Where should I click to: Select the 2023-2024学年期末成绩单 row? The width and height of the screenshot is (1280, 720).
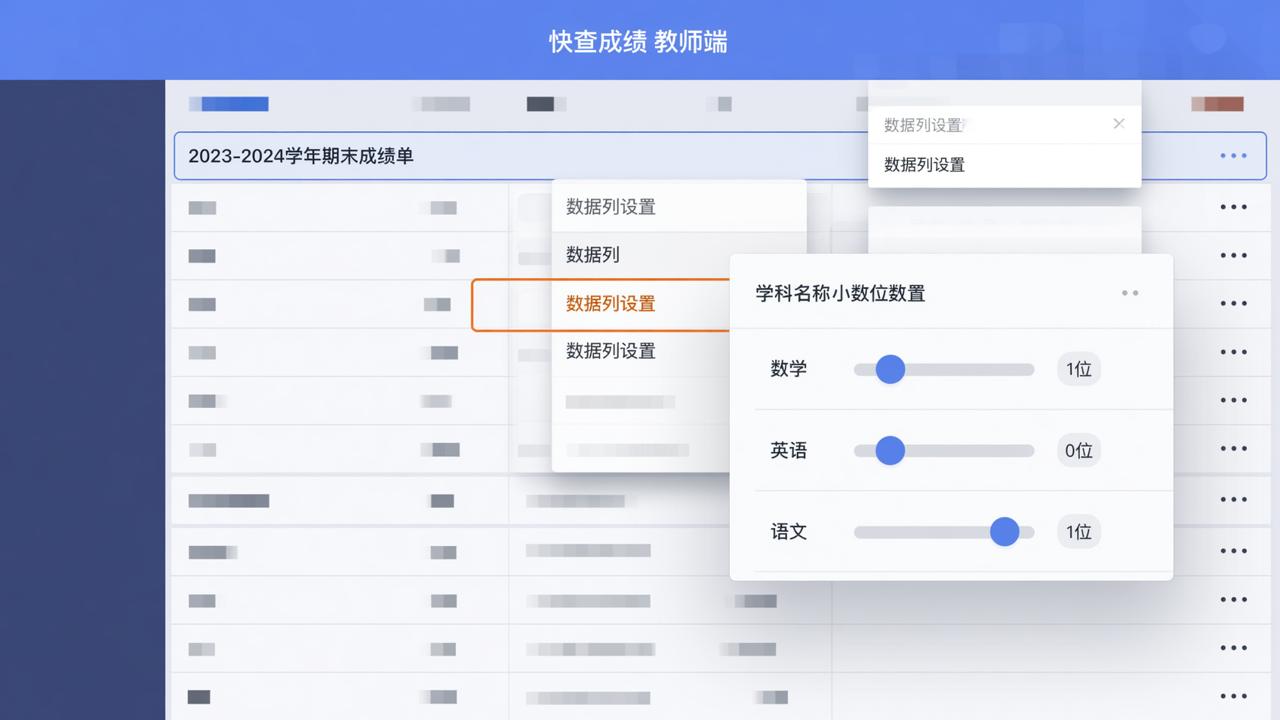pos(720,156)
